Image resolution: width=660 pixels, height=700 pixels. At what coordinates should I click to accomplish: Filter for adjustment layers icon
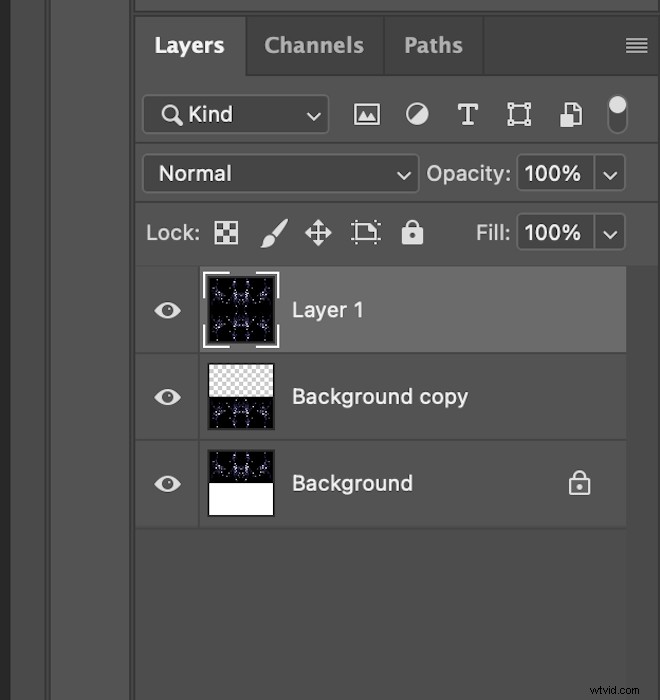point(417,114)
